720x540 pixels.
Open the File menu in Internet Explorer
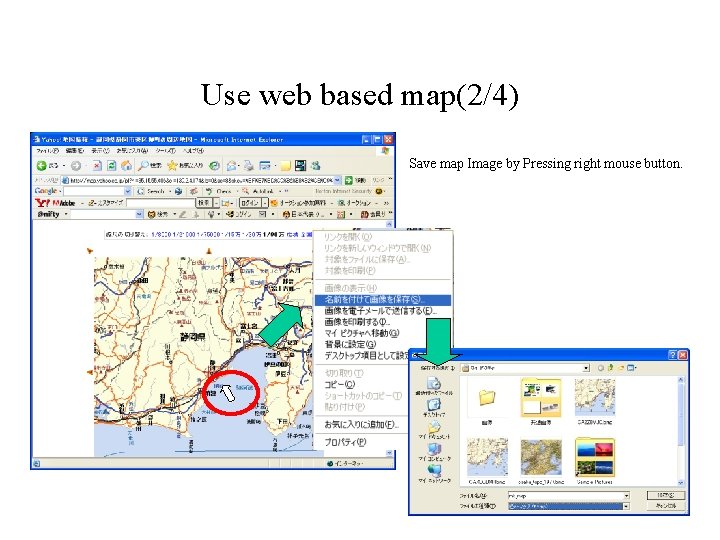(47, 150)
